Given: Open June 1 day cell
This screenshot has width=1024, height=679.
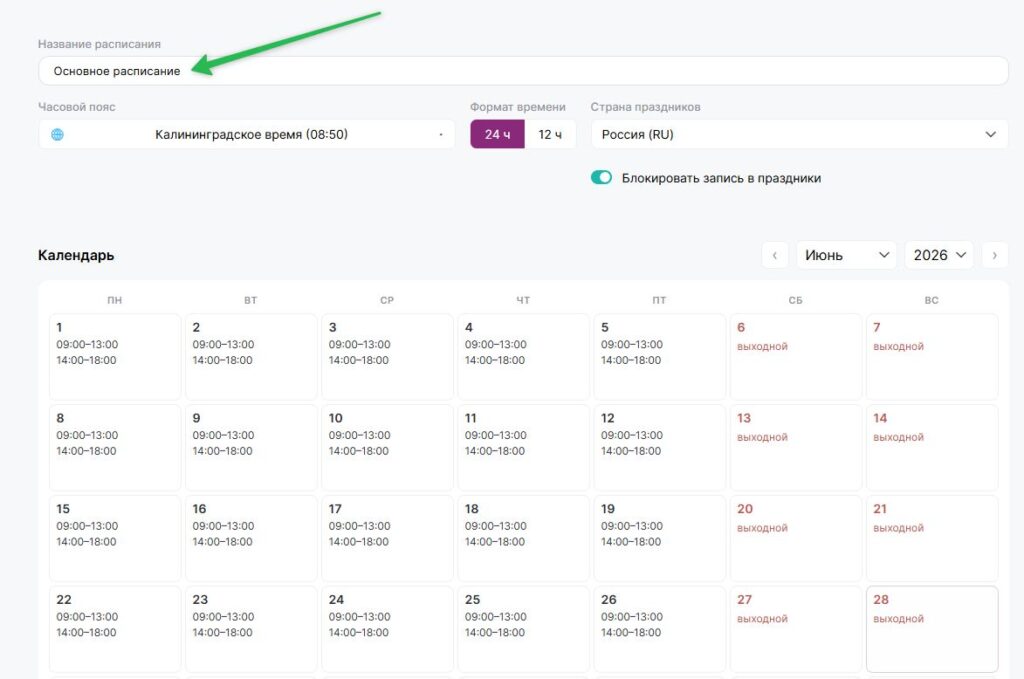Looking at the screenshot, I should 115,356.
